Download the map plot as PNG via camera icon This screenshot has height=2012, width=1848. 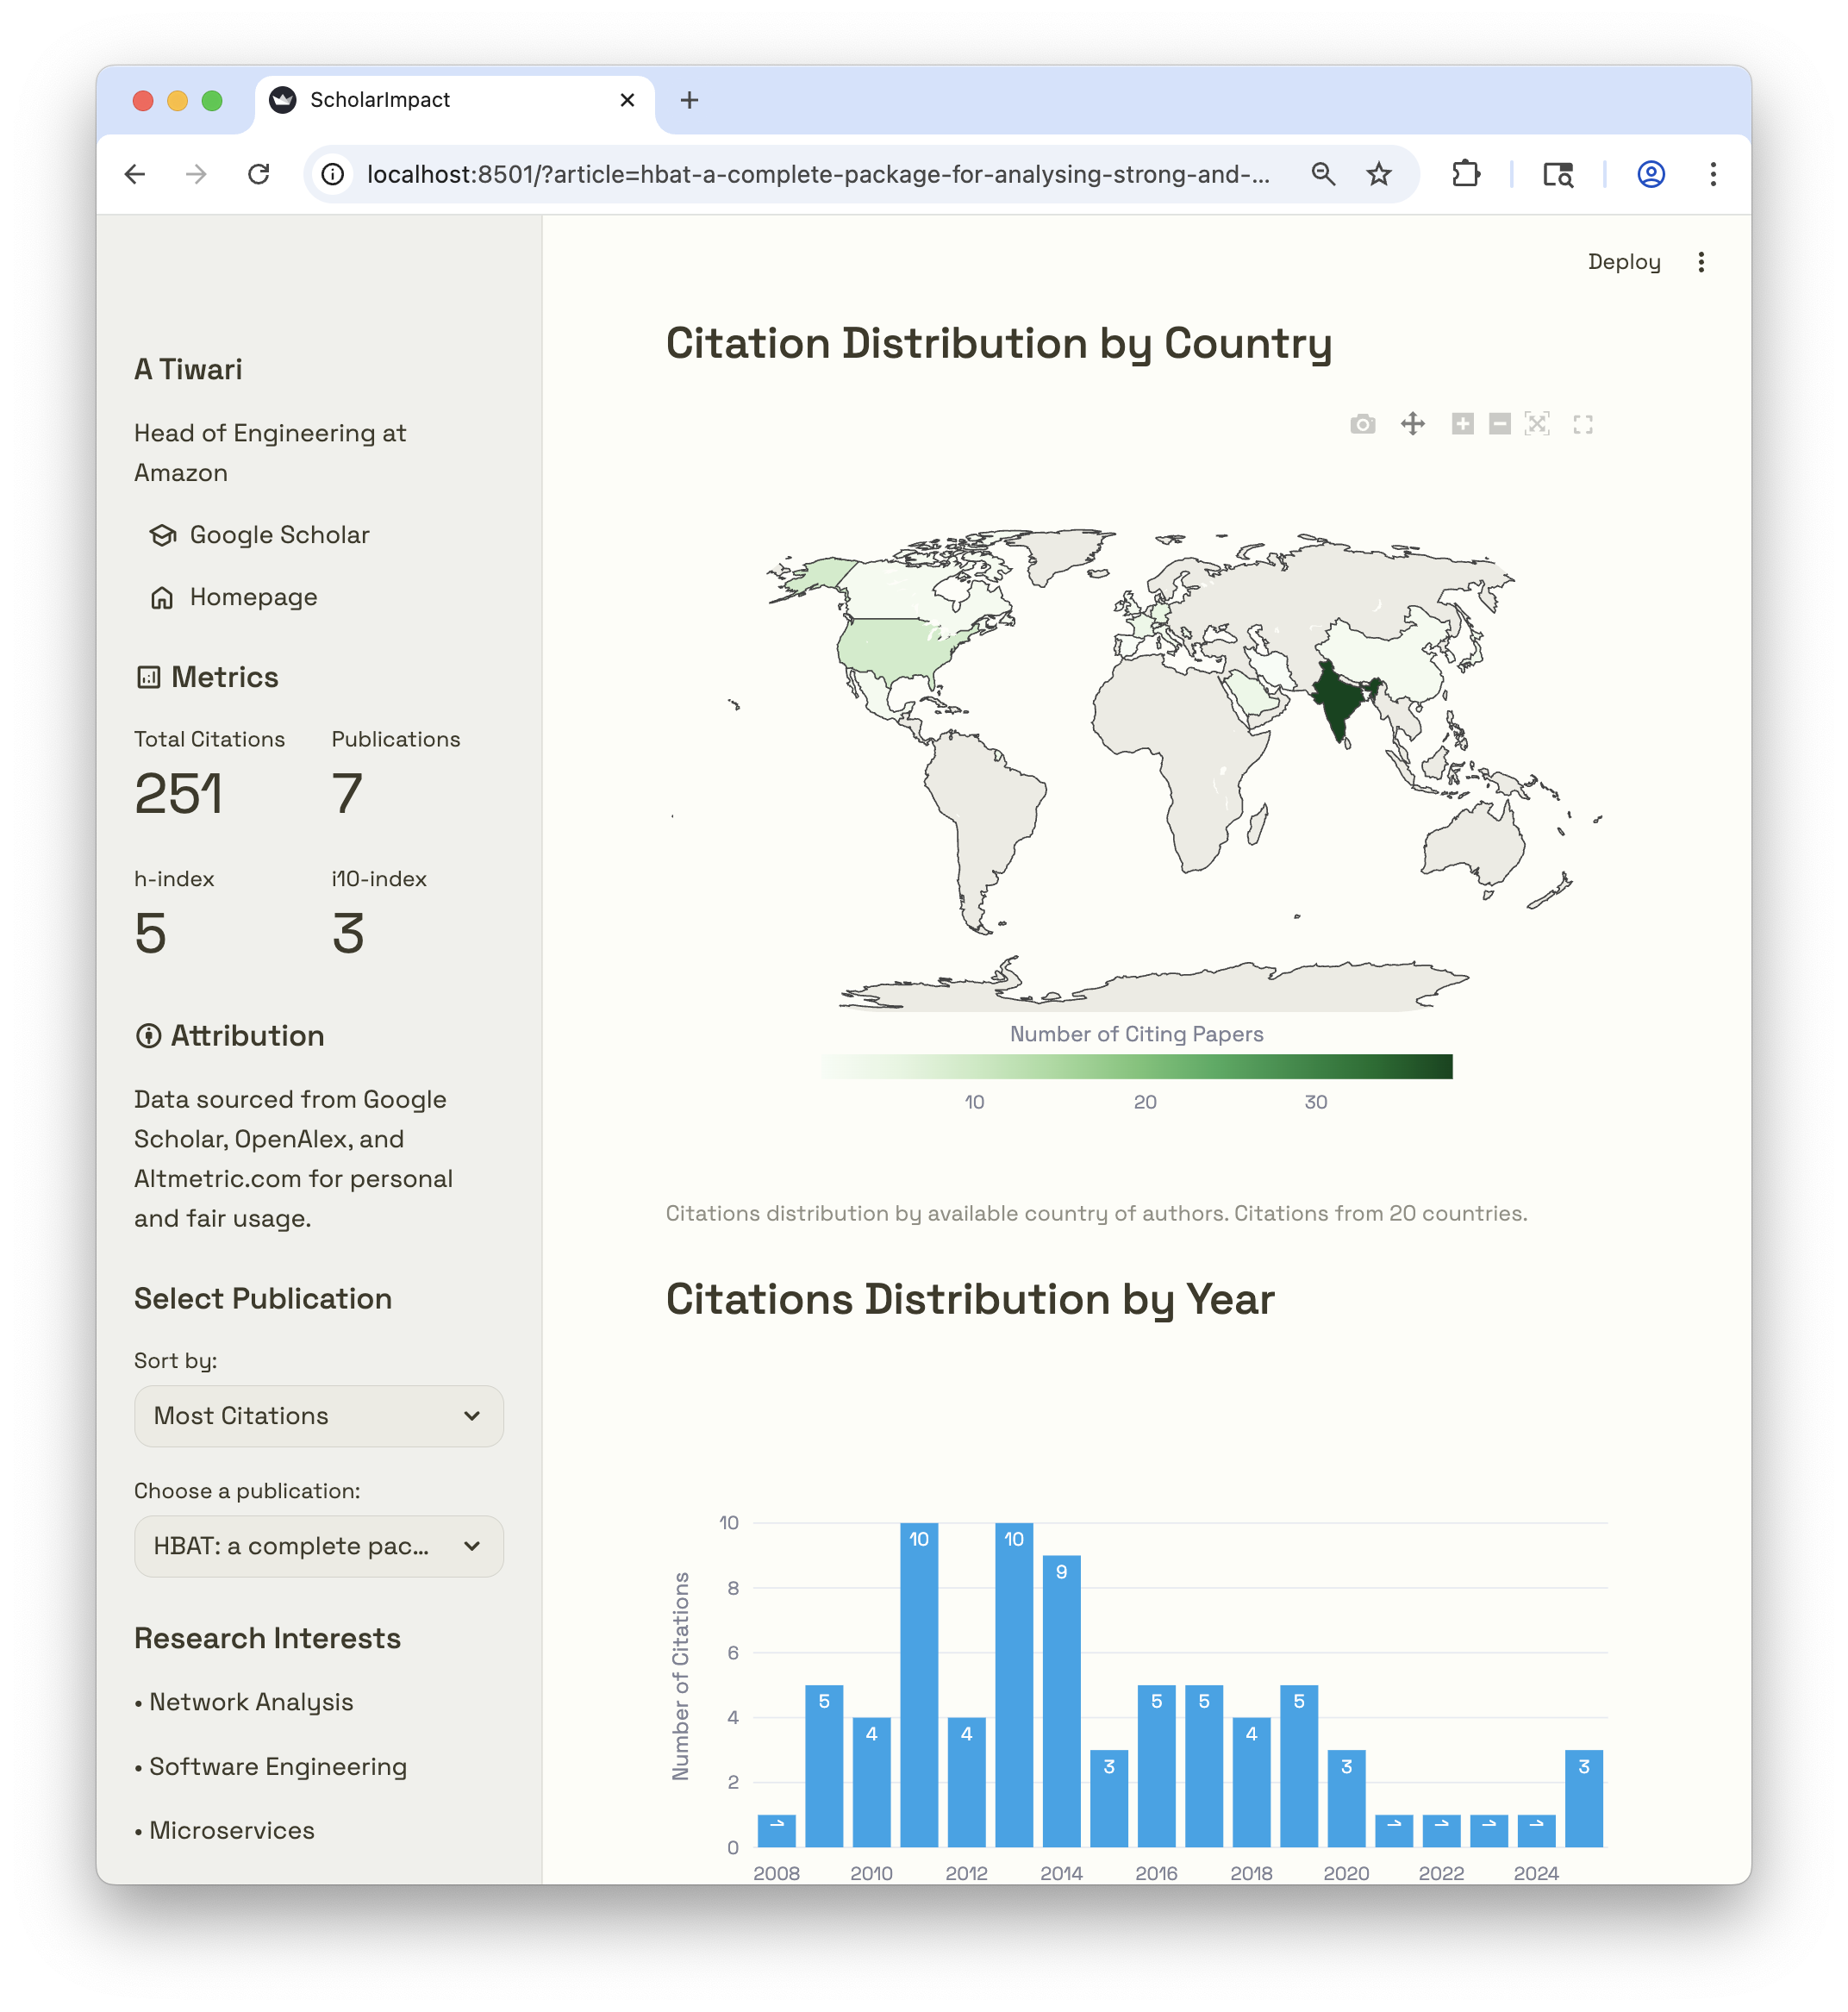pyautogui.click(x=1363, y=424)
